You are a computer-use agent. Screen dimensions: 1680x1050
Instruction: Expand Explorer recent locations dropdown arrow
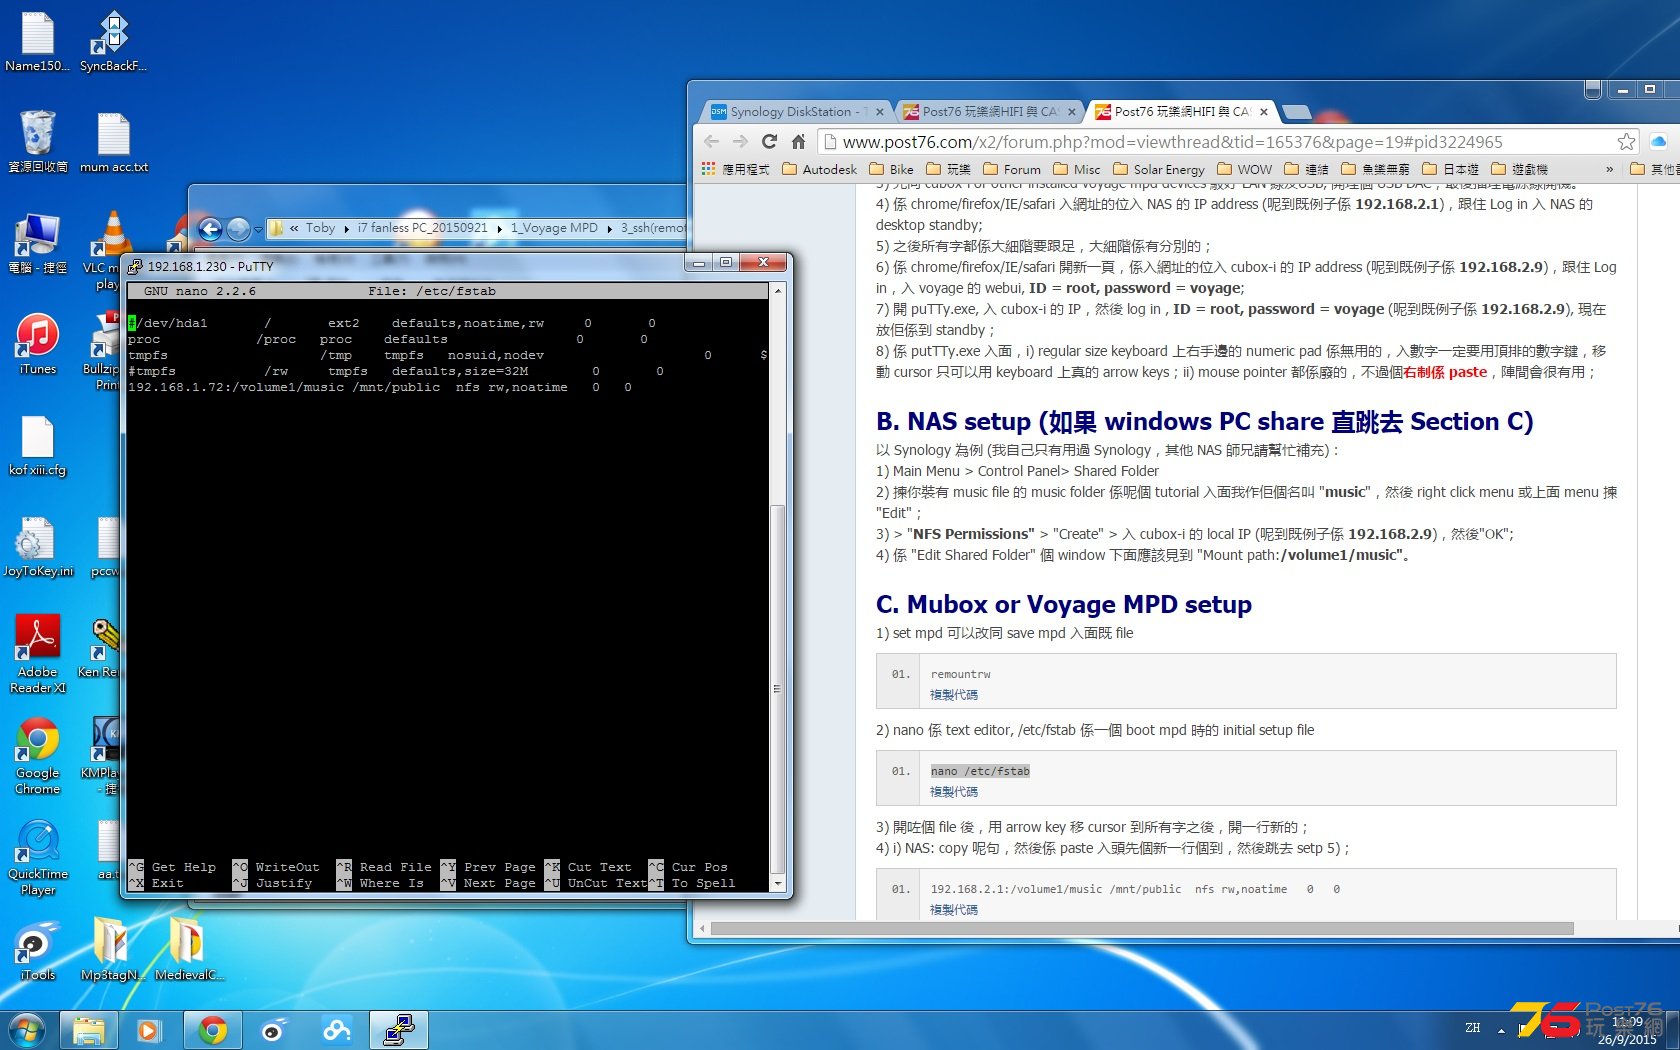258,229
